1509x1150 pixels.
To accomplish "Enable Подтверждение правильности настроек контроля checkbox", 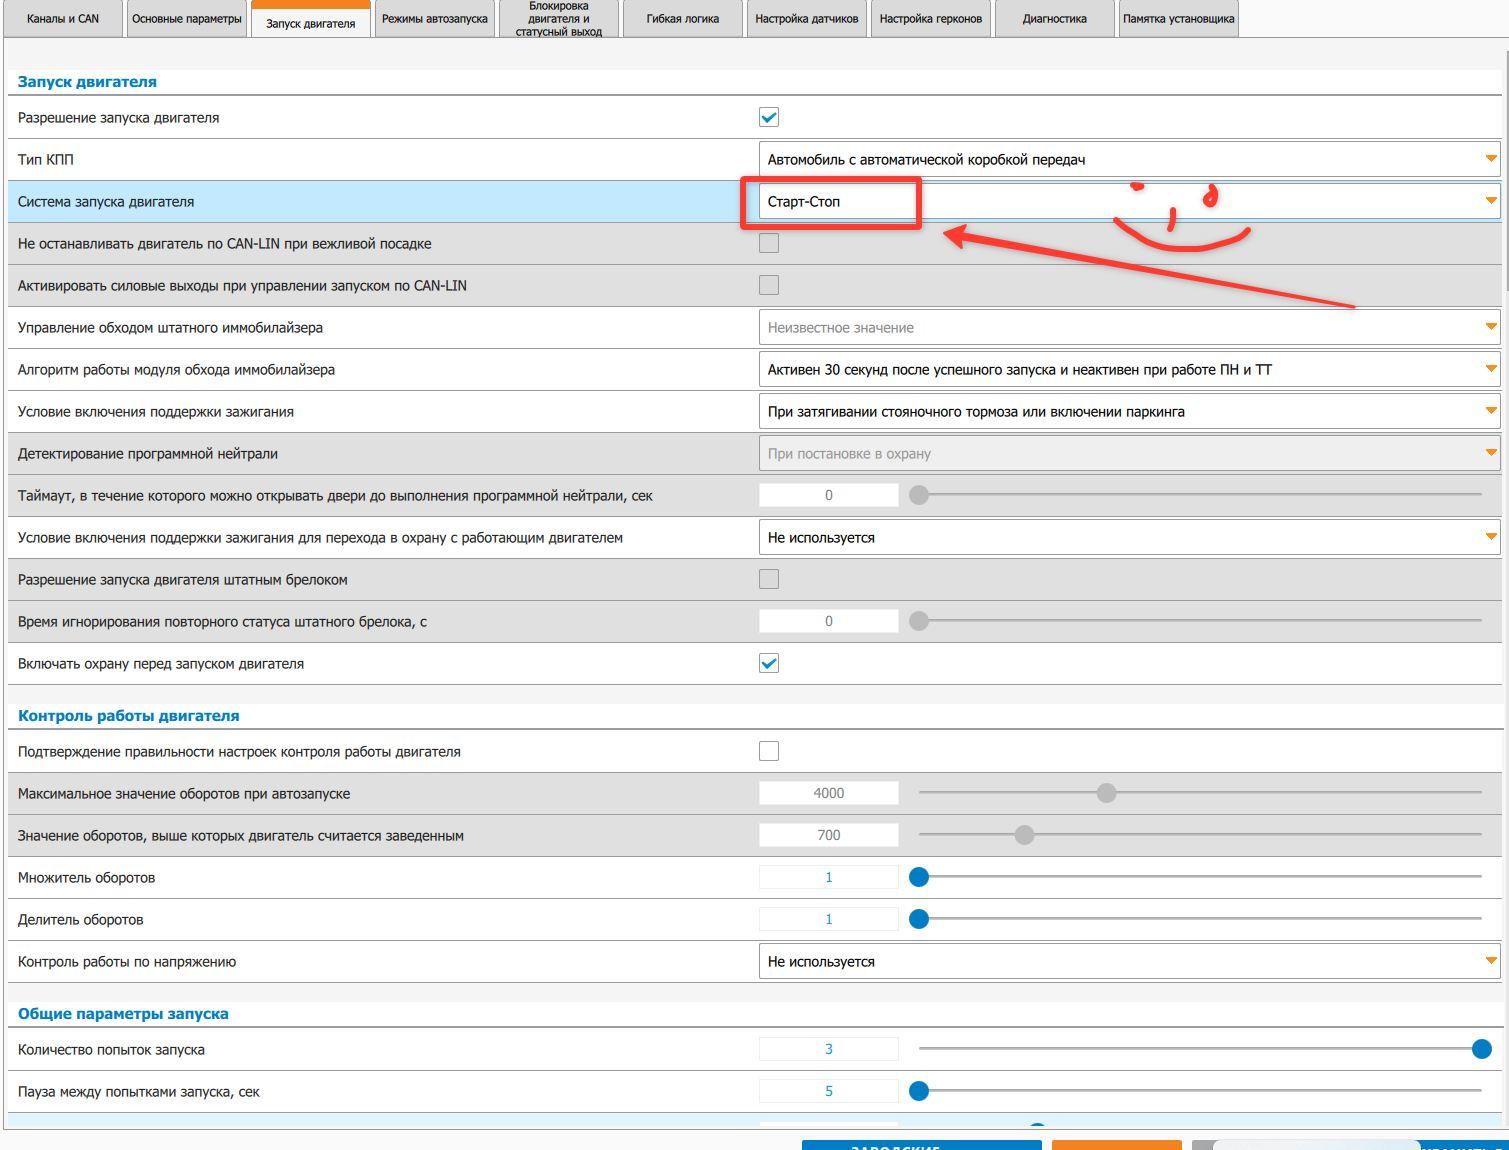I will [x=769, y=751].
